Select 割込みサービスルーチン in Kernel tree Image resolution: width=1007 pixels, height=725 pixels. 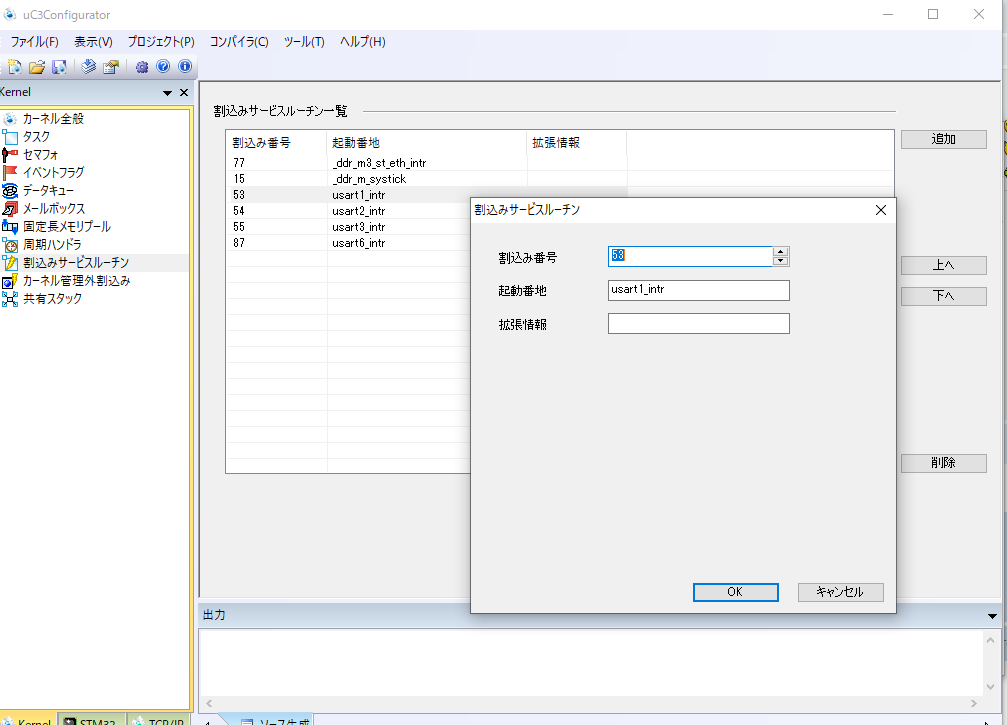[76, 263]
